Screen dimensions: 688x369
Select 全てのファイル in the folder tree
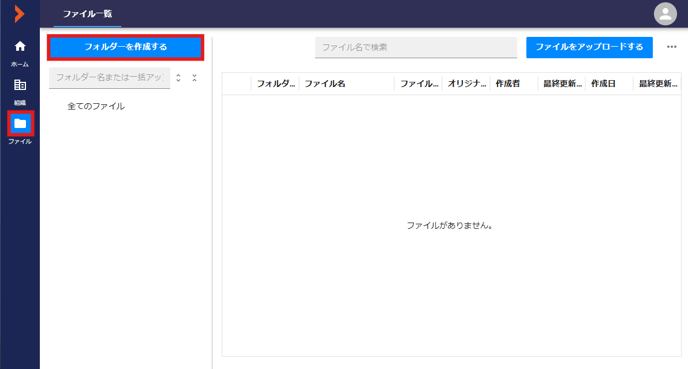click(x=96, y=106)
